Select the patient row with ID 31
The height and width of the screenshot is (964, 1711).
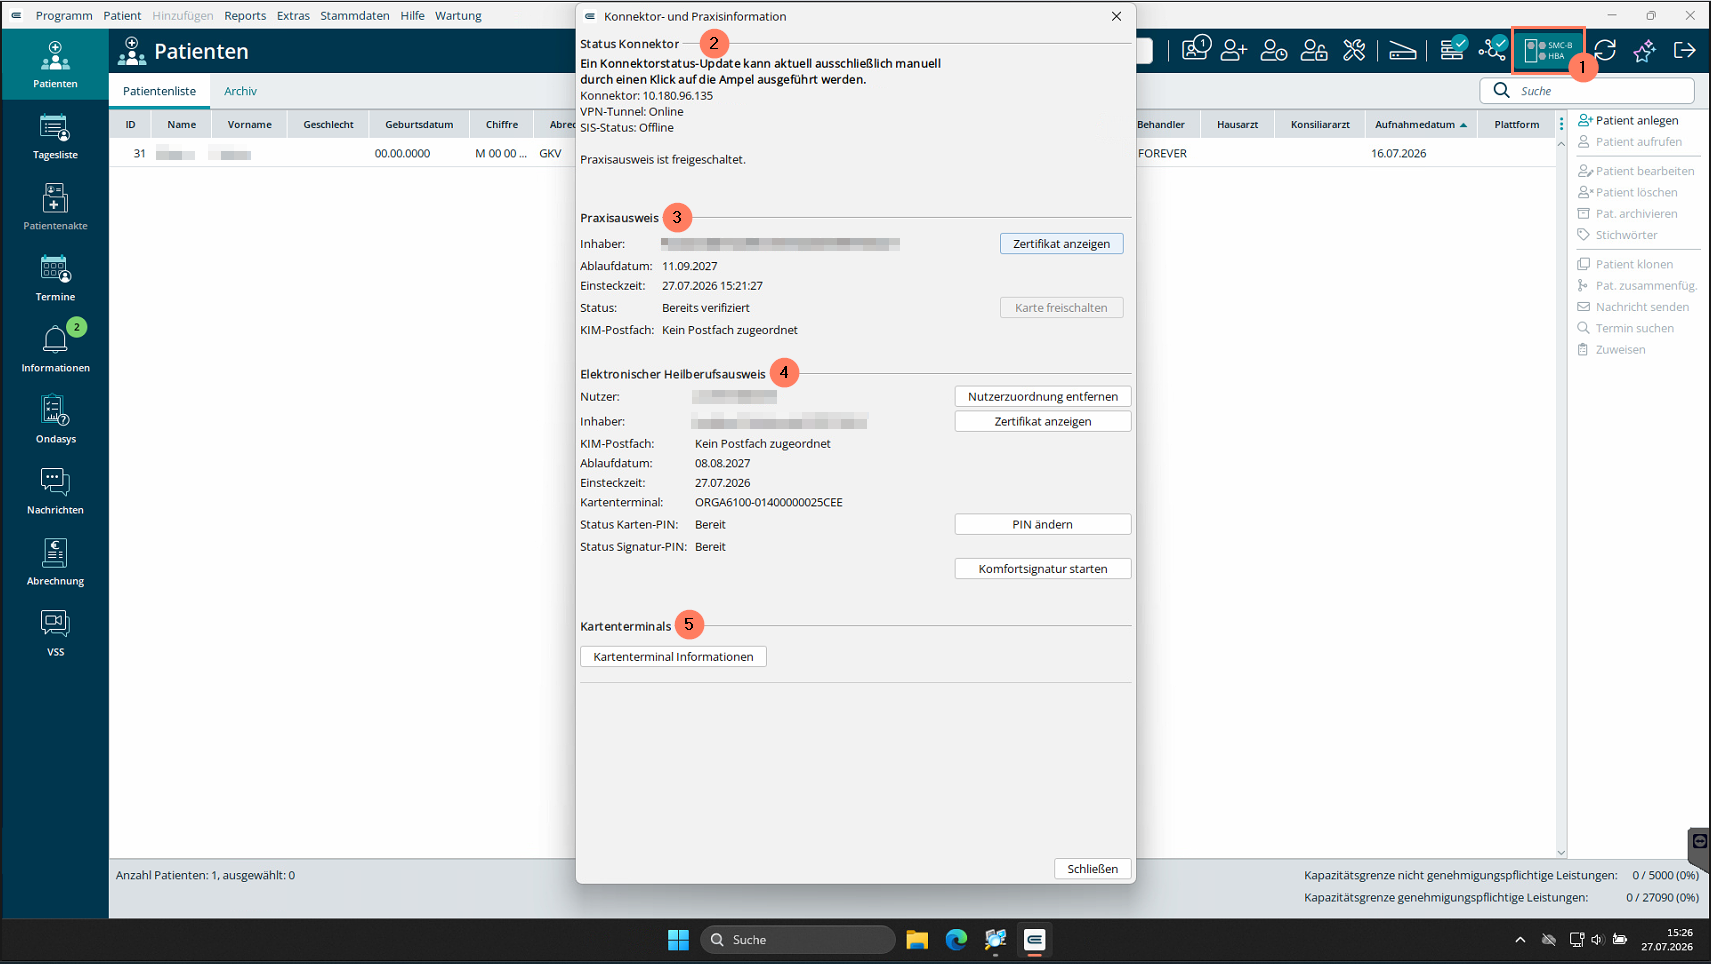coord(832,154)
